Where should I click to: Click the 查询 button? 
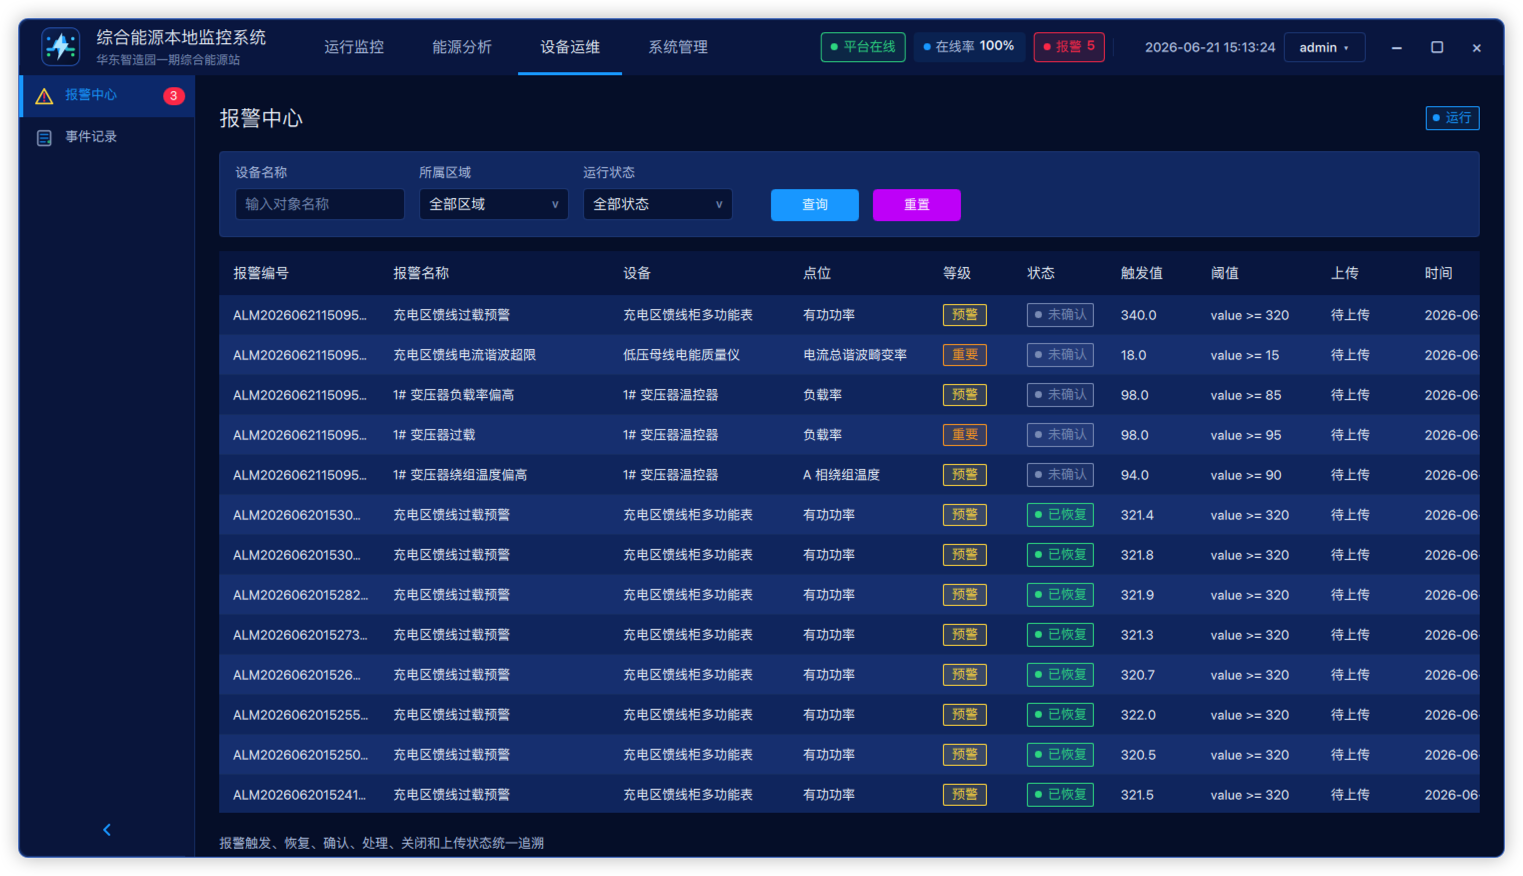815,205
